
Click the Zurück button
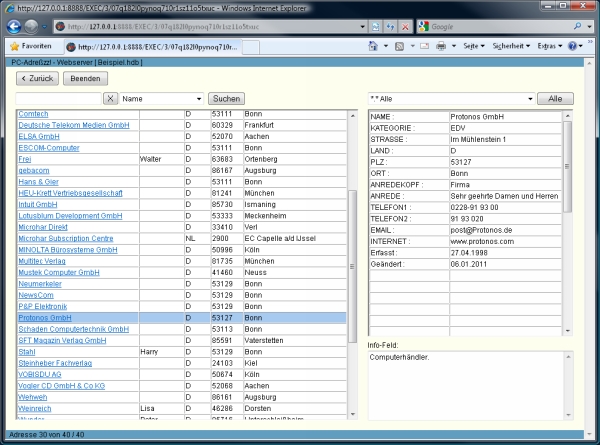click(x=38, y=78)
